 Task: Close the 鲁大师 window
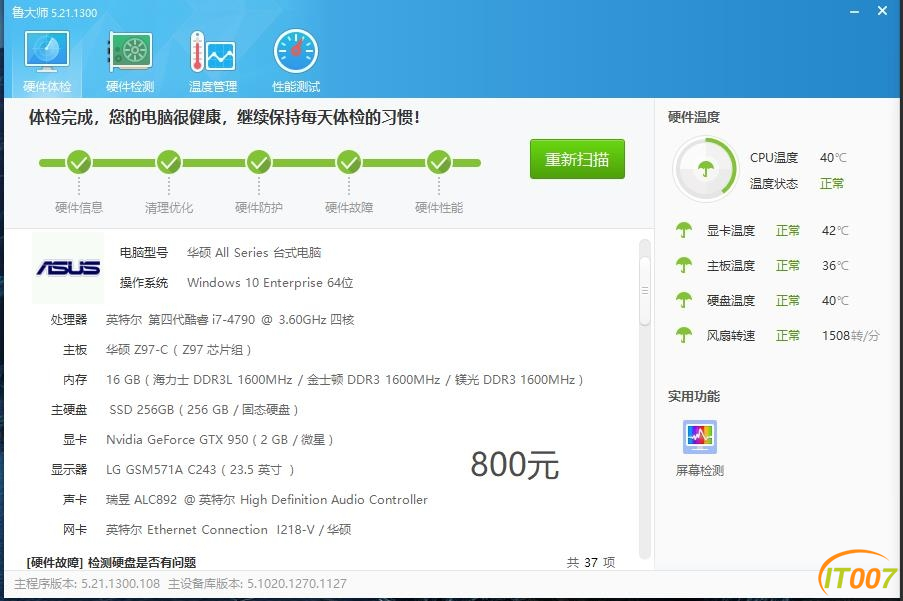(882, 11)
